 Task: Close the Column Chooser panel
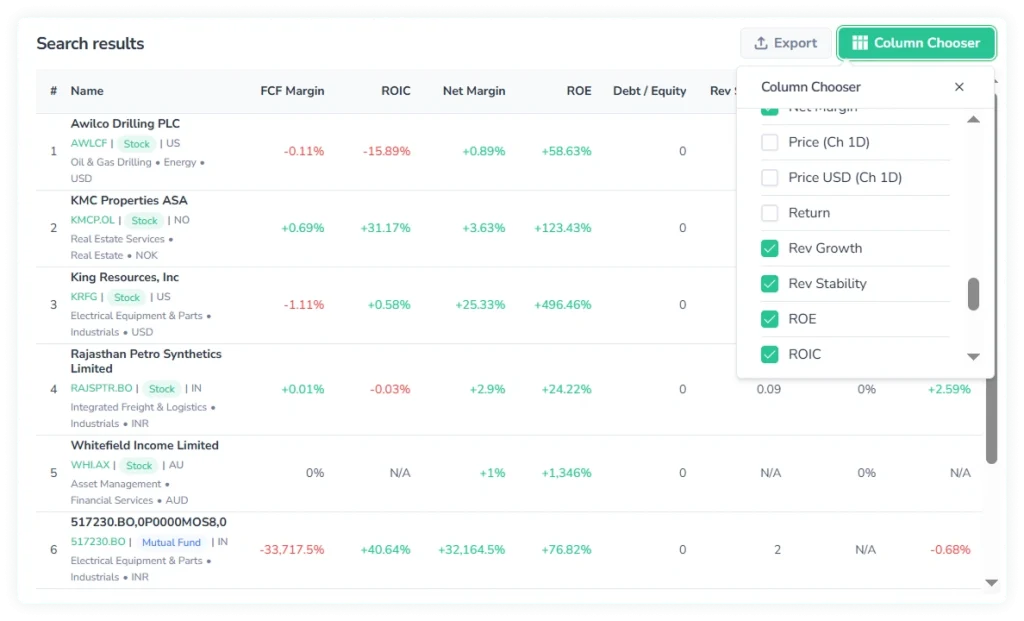pyautogui.click(x=959, y=87)
